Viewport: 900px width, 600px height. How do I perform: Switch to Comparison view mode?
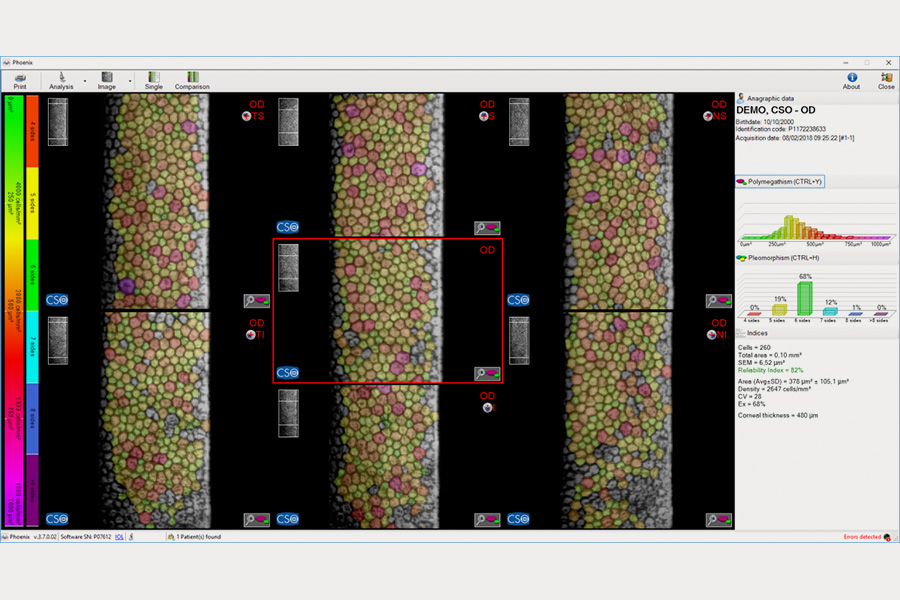pos(192,80)
